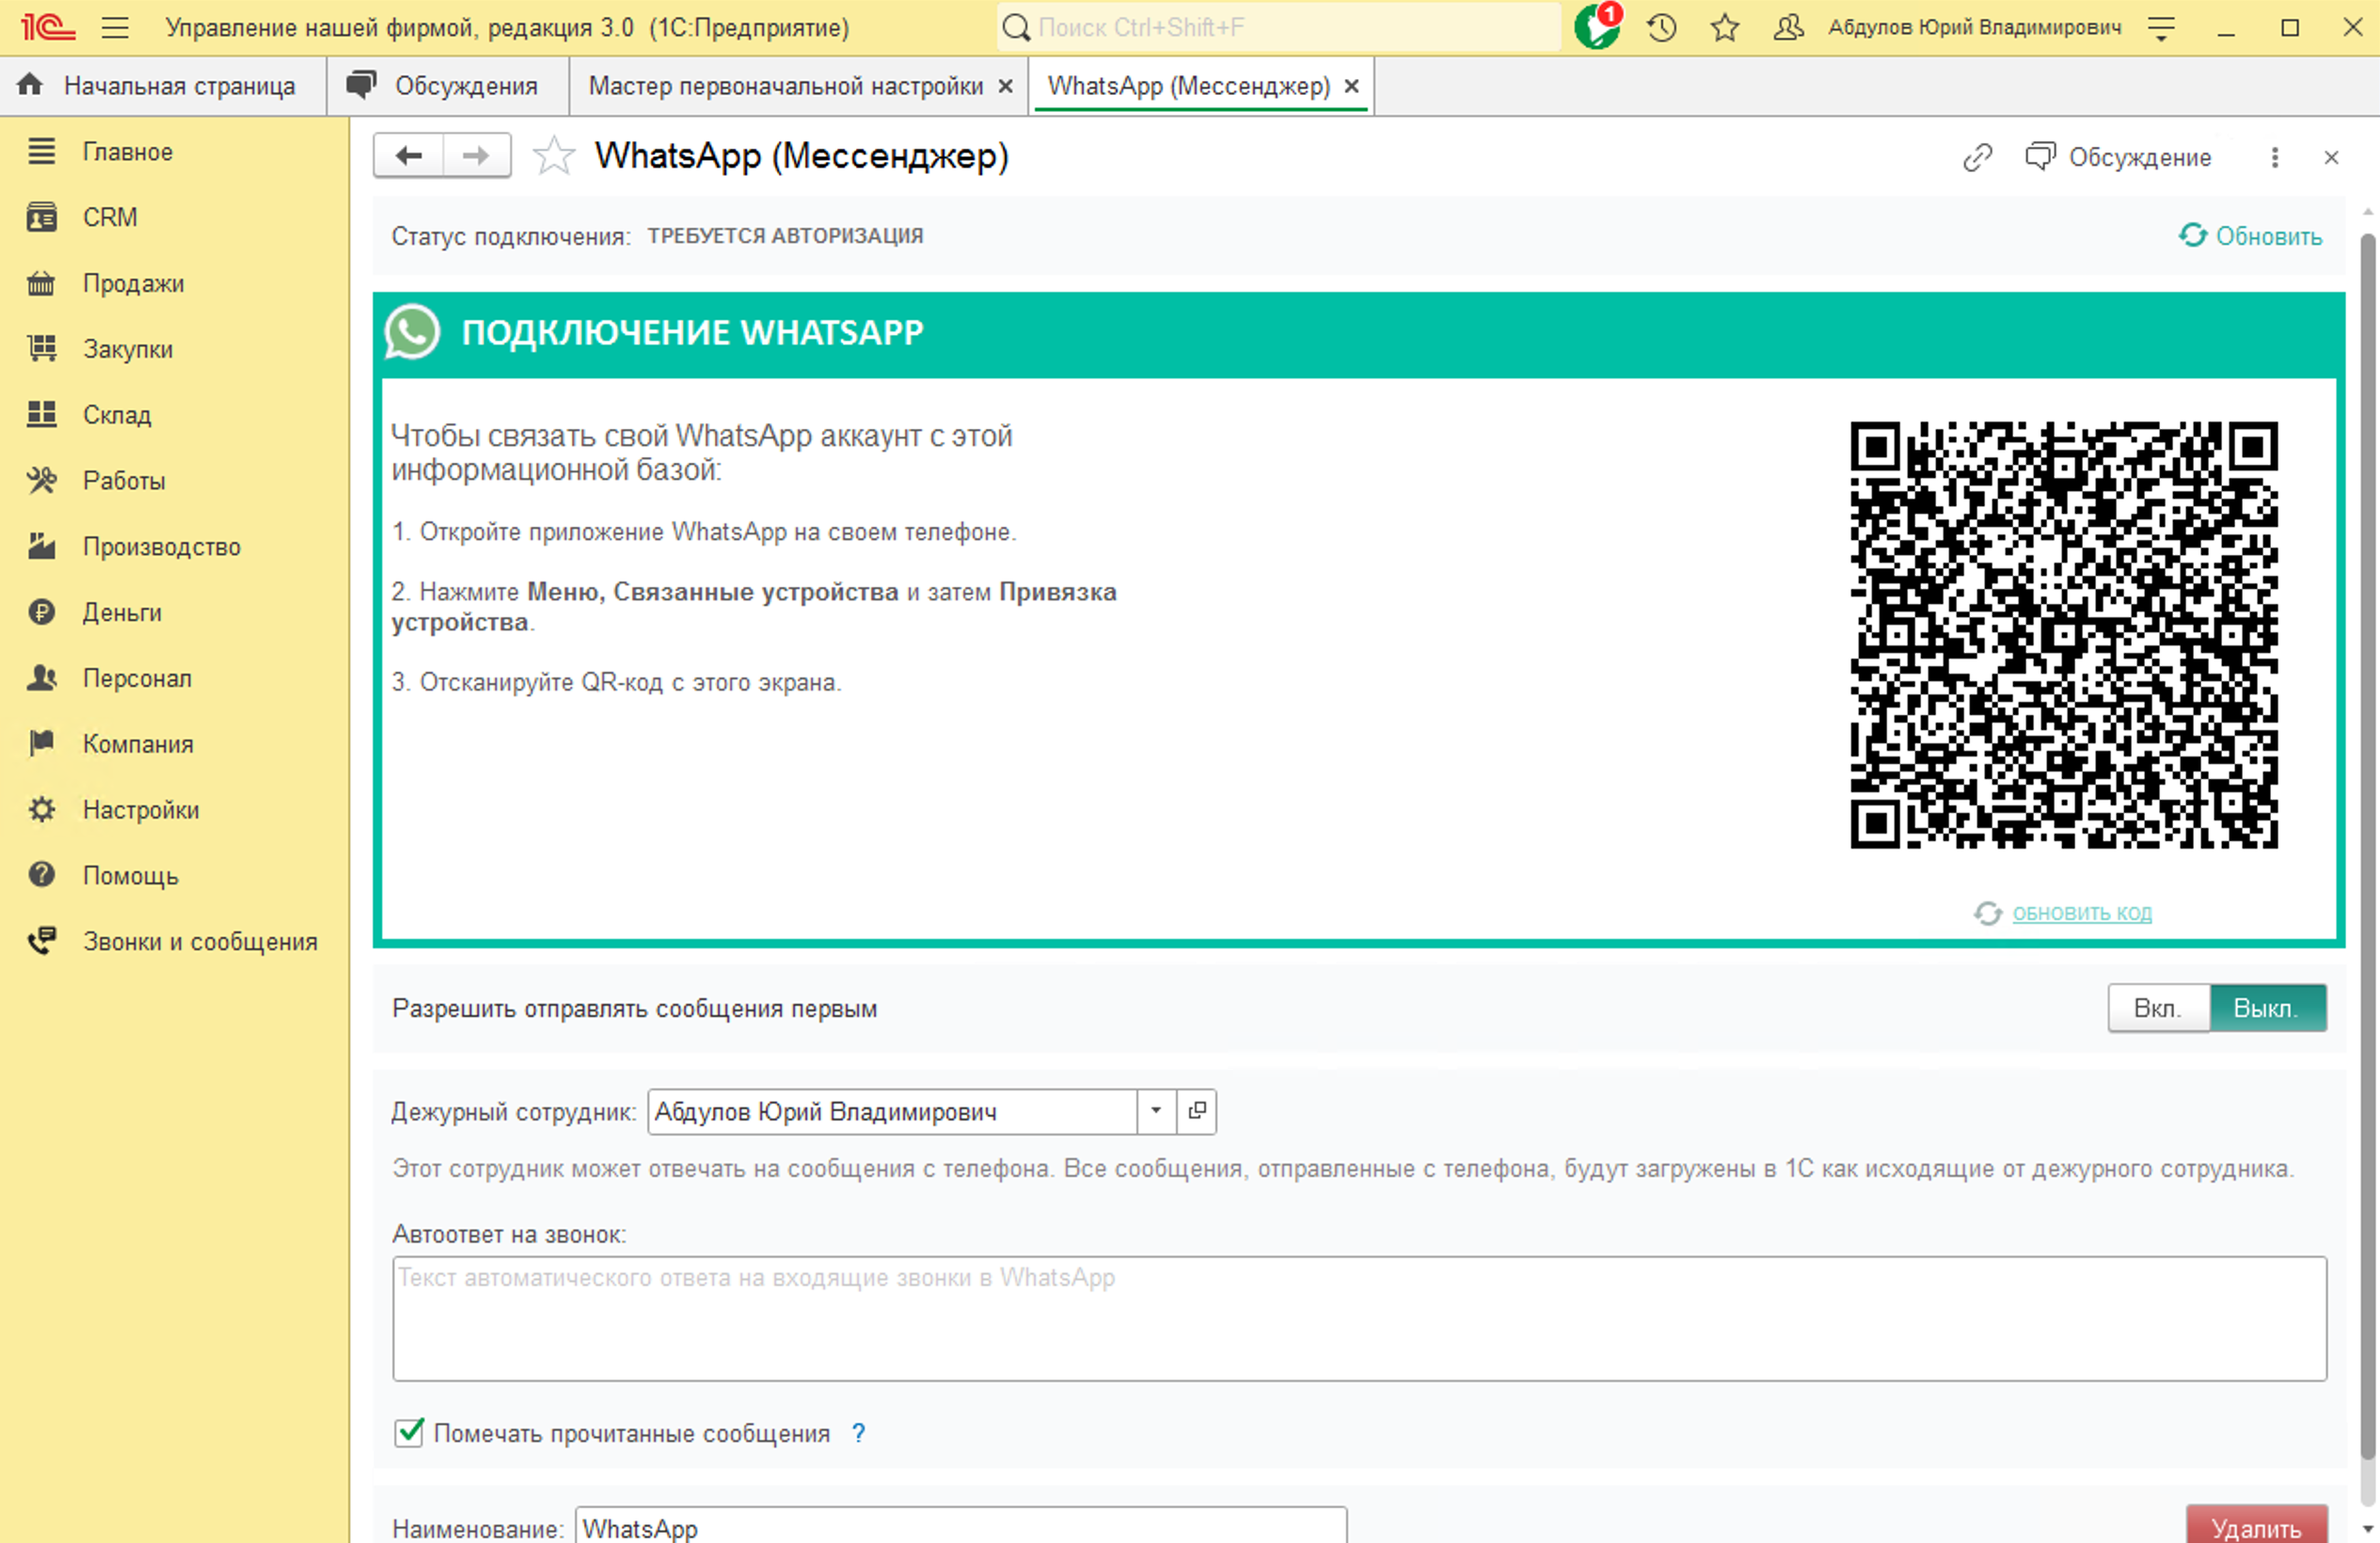The image size is (2380, 1543).
Task: Switch to Мастер первоначальной настройки tab
Action: pyautogui.click(x=785, y=86)
